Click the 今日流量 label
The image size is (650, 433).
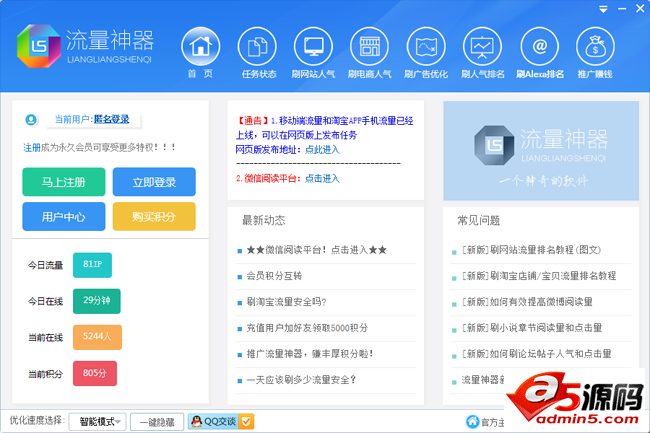(45, 265)
